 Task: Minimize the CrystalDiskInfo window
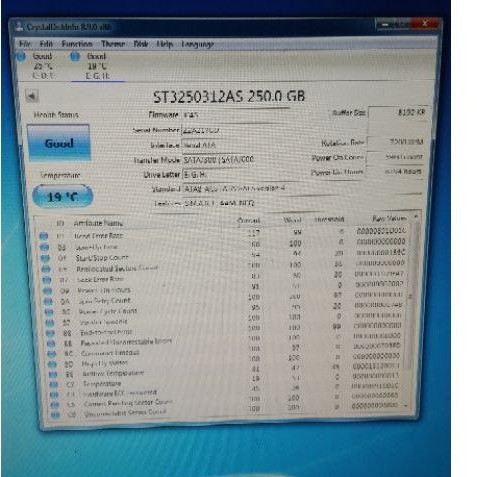(385, 24)
